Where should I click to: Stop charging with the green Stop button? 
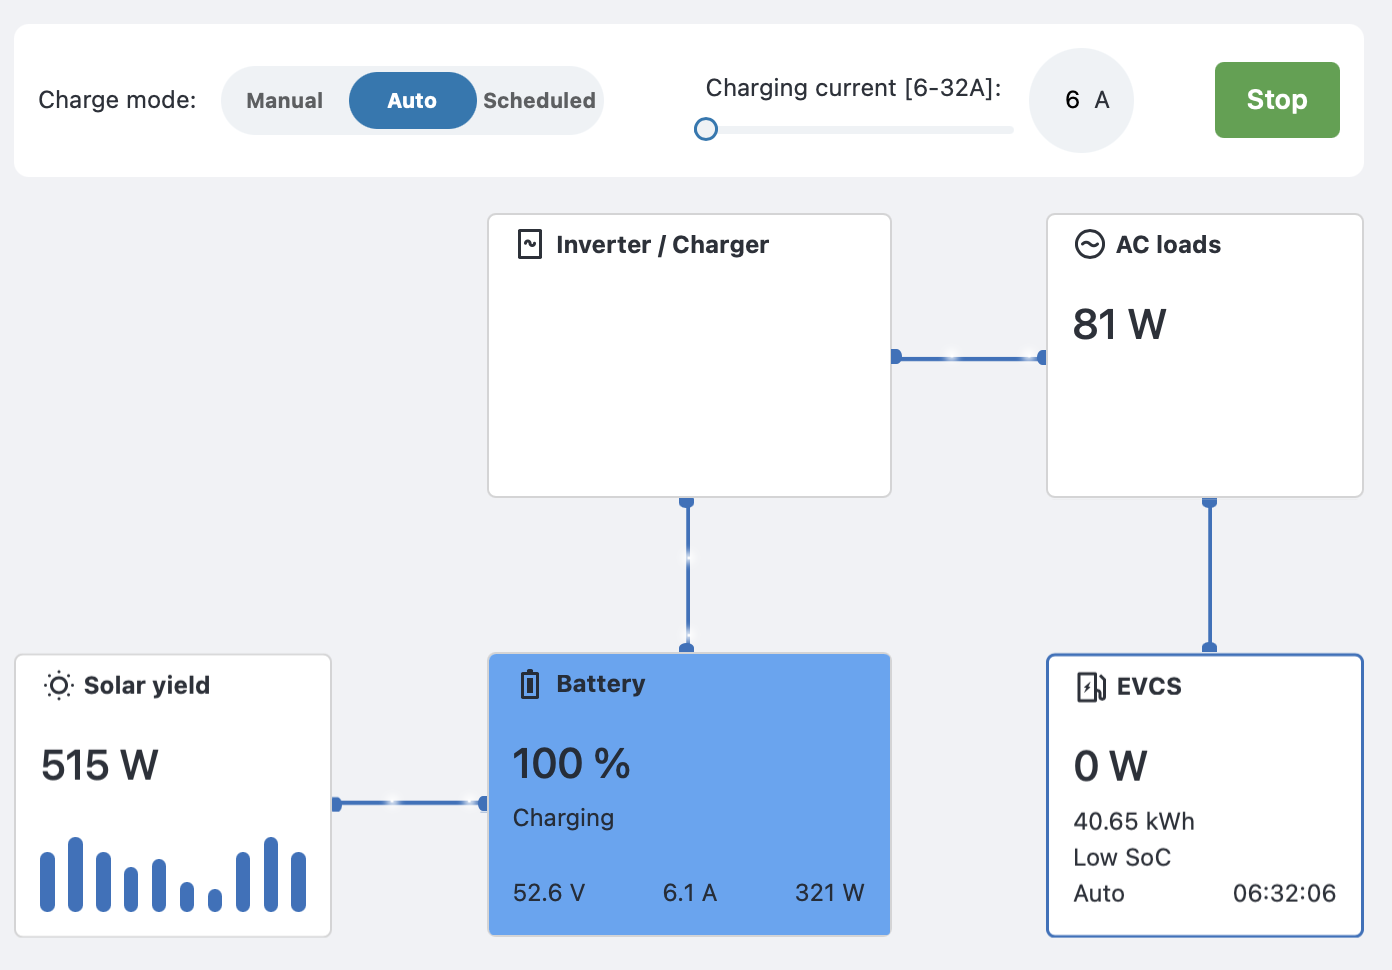coord(1277,100)
